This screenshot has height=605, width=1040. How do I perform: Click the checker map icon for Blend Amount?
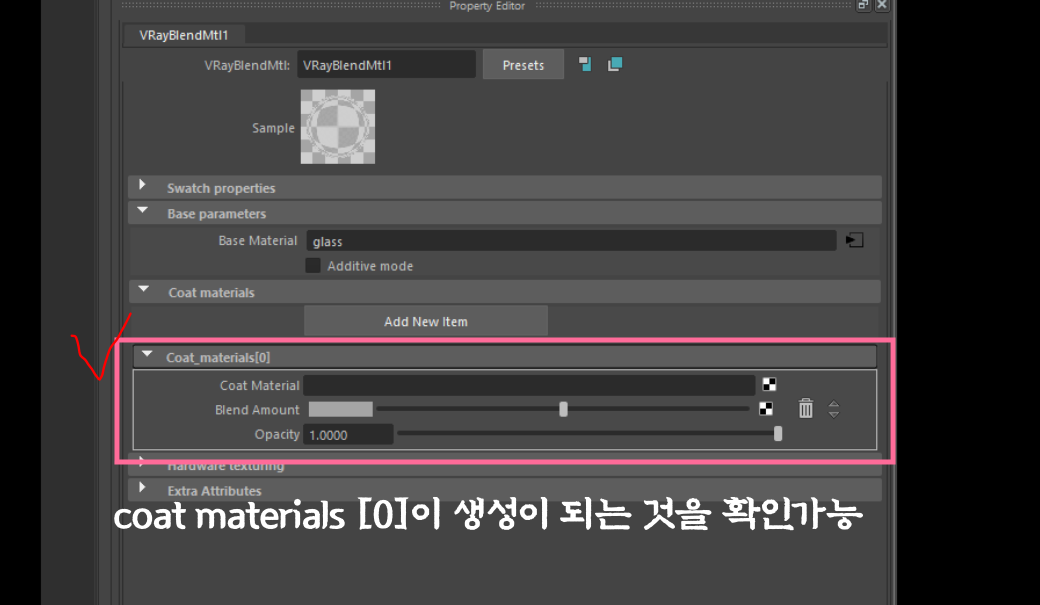click(x=765, y=409)
